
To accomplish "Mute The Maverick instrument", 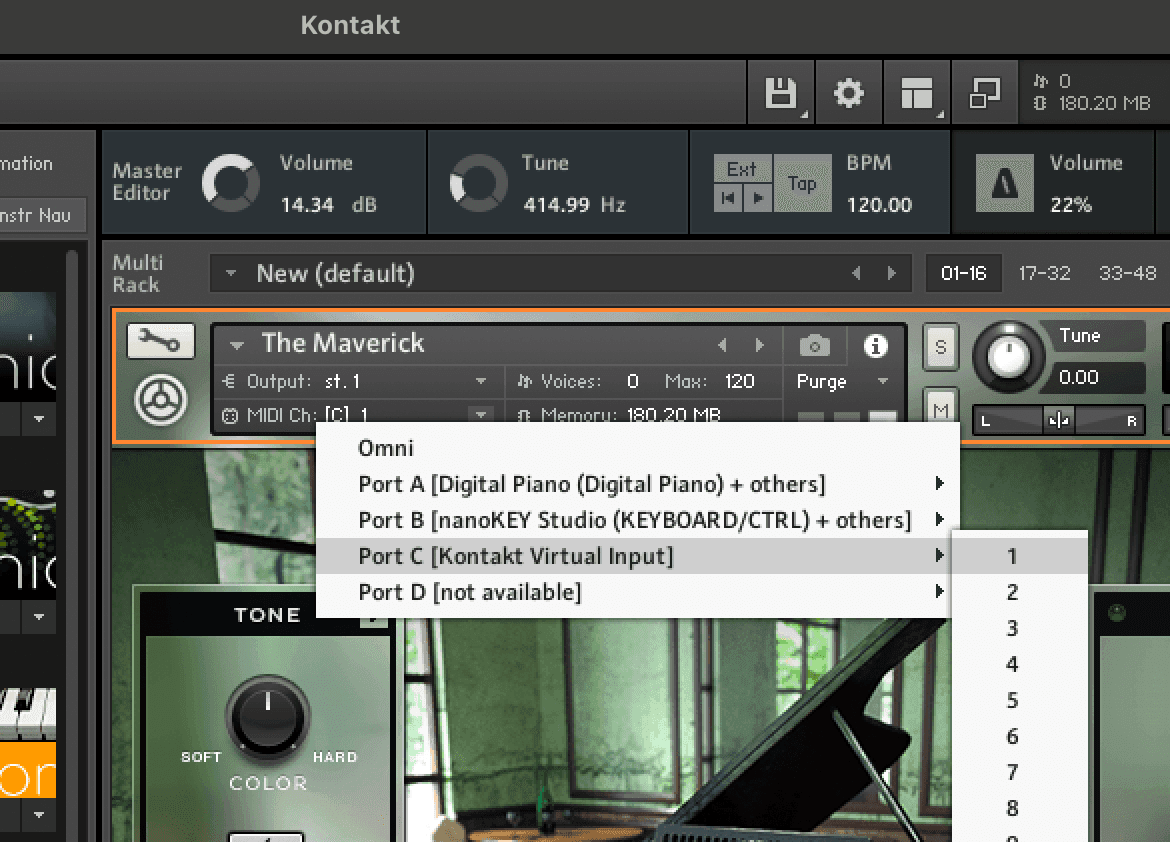I will point(940,410).
